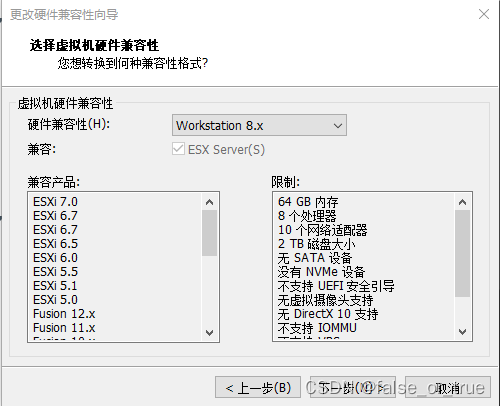Viewport: 500px width, 406px height.
Task: Select ESXi 6.5 in the compatible products list
Action: point(55,244)
